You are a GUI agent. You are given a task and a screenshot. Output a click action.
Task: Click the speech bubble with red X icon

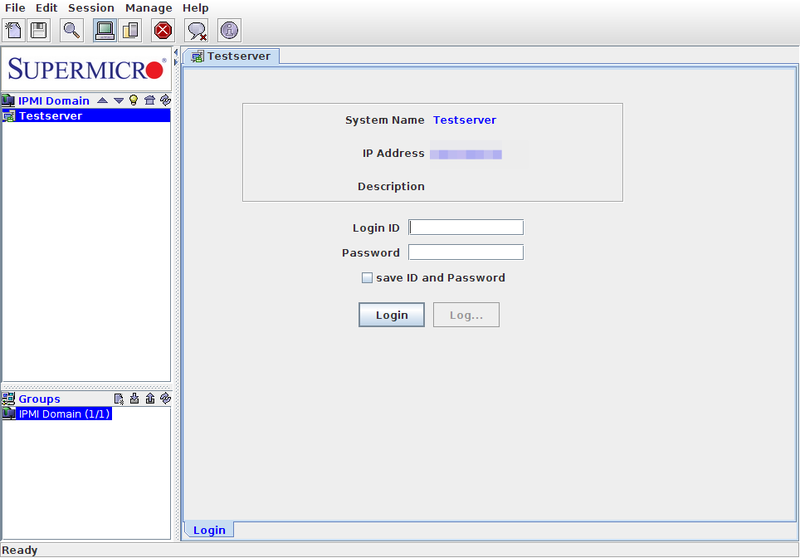pyautogui.click(x=197, y=31)
